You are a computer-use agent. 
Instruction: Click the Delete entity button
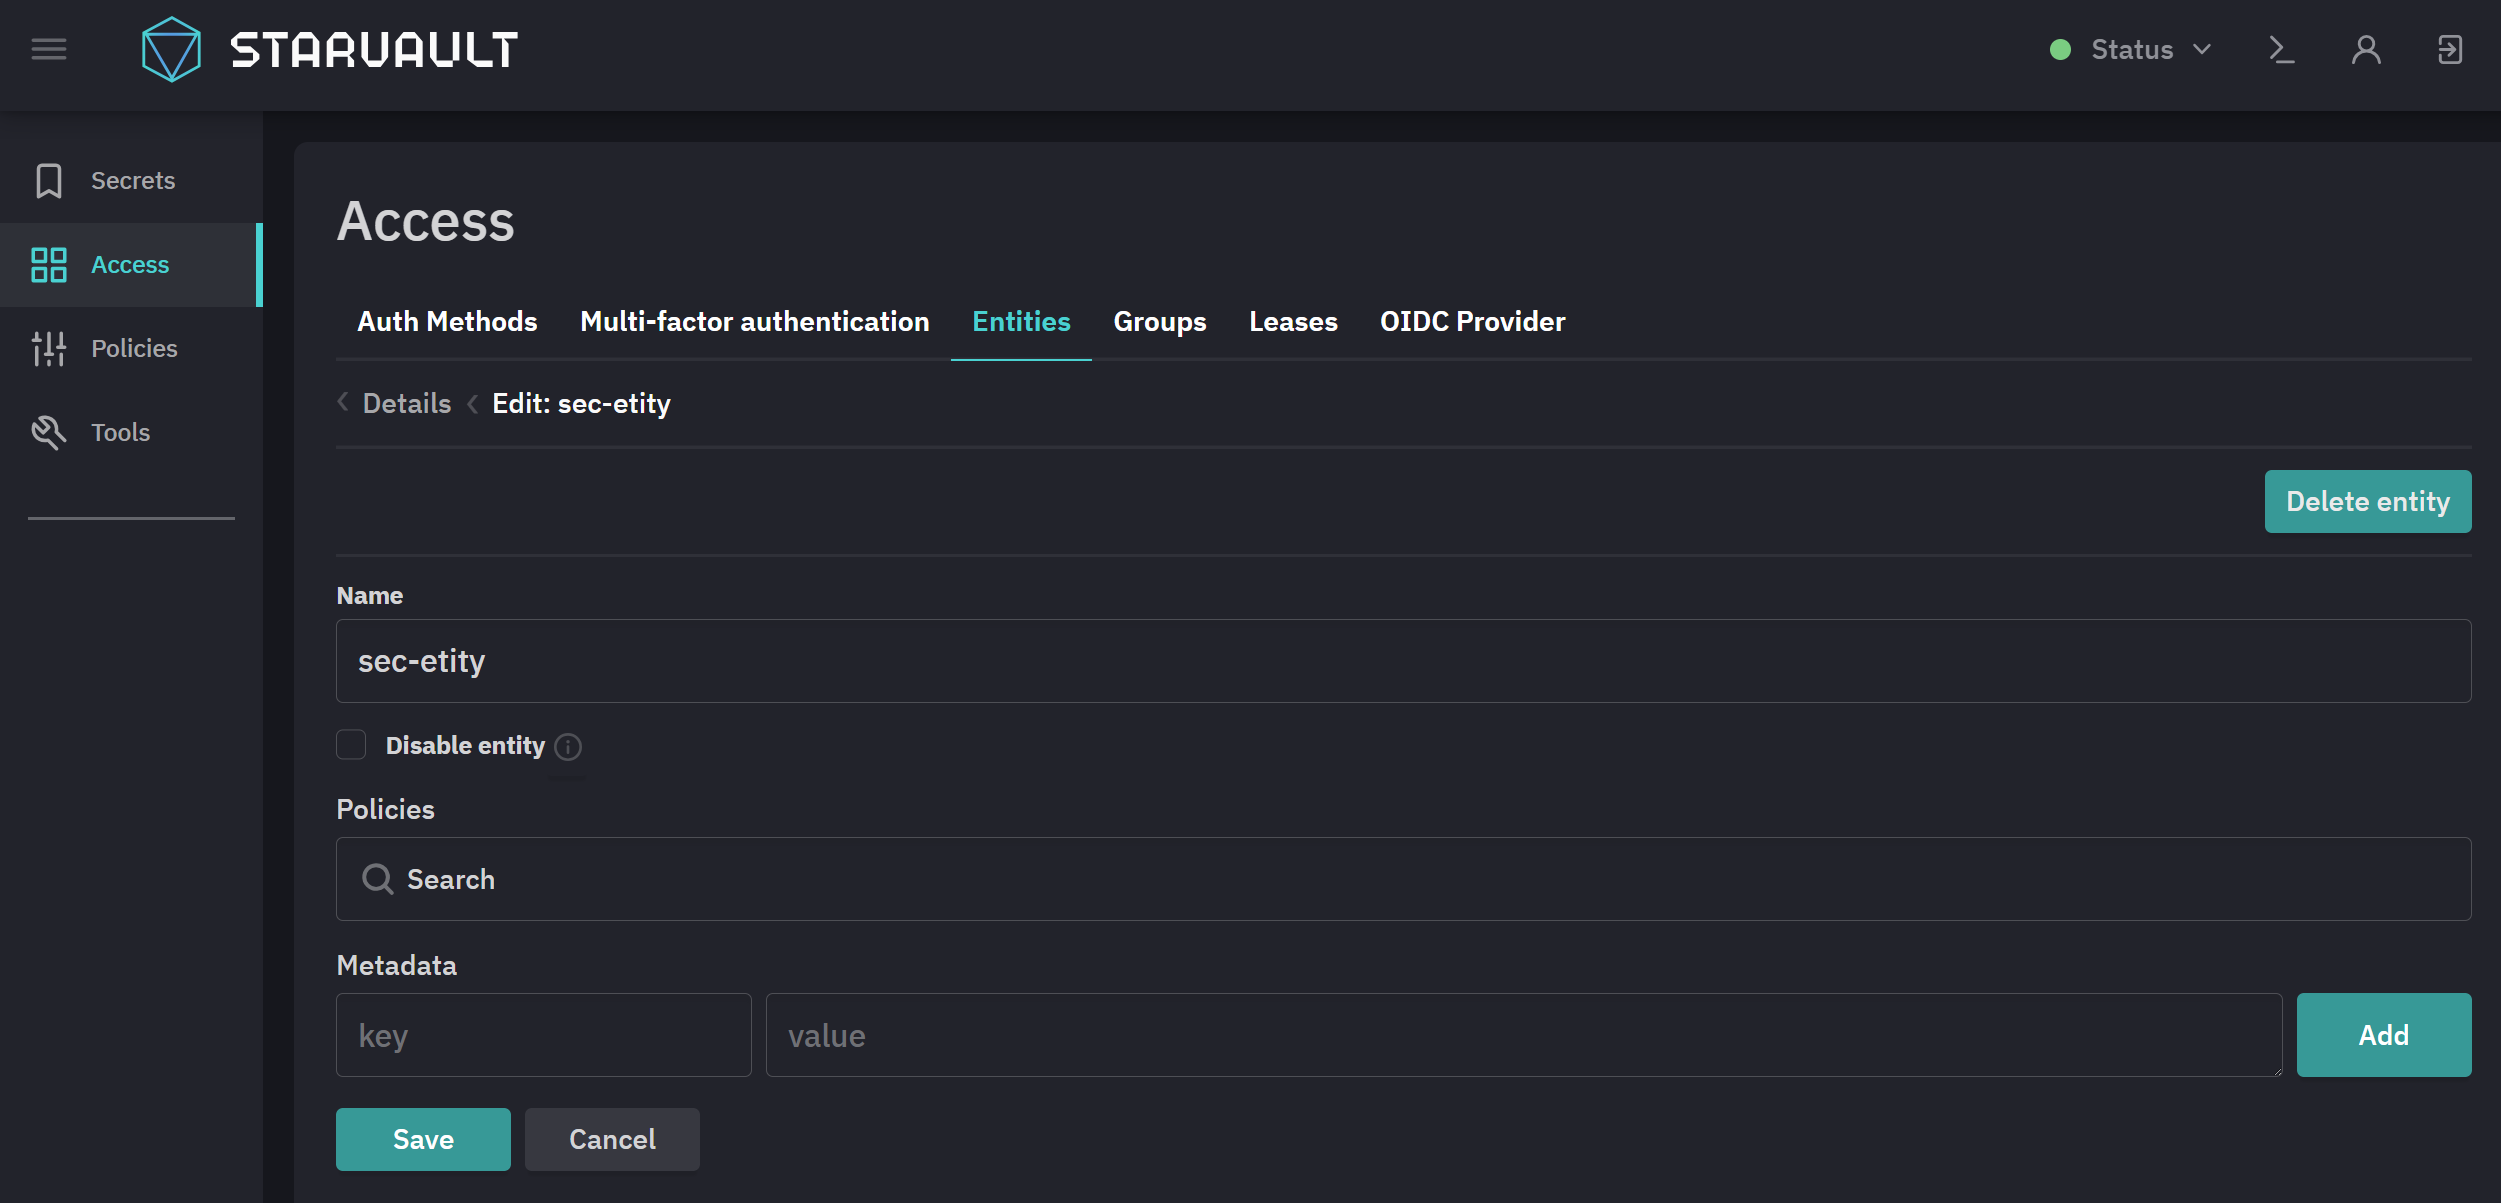[2368, 501]
